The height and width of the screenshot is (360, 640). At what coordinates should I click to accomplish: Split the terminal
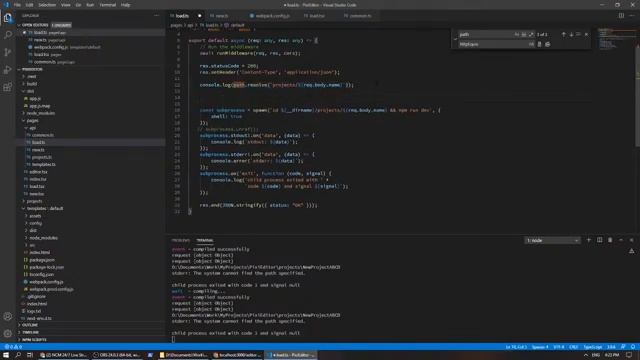[x=600, y=240]
